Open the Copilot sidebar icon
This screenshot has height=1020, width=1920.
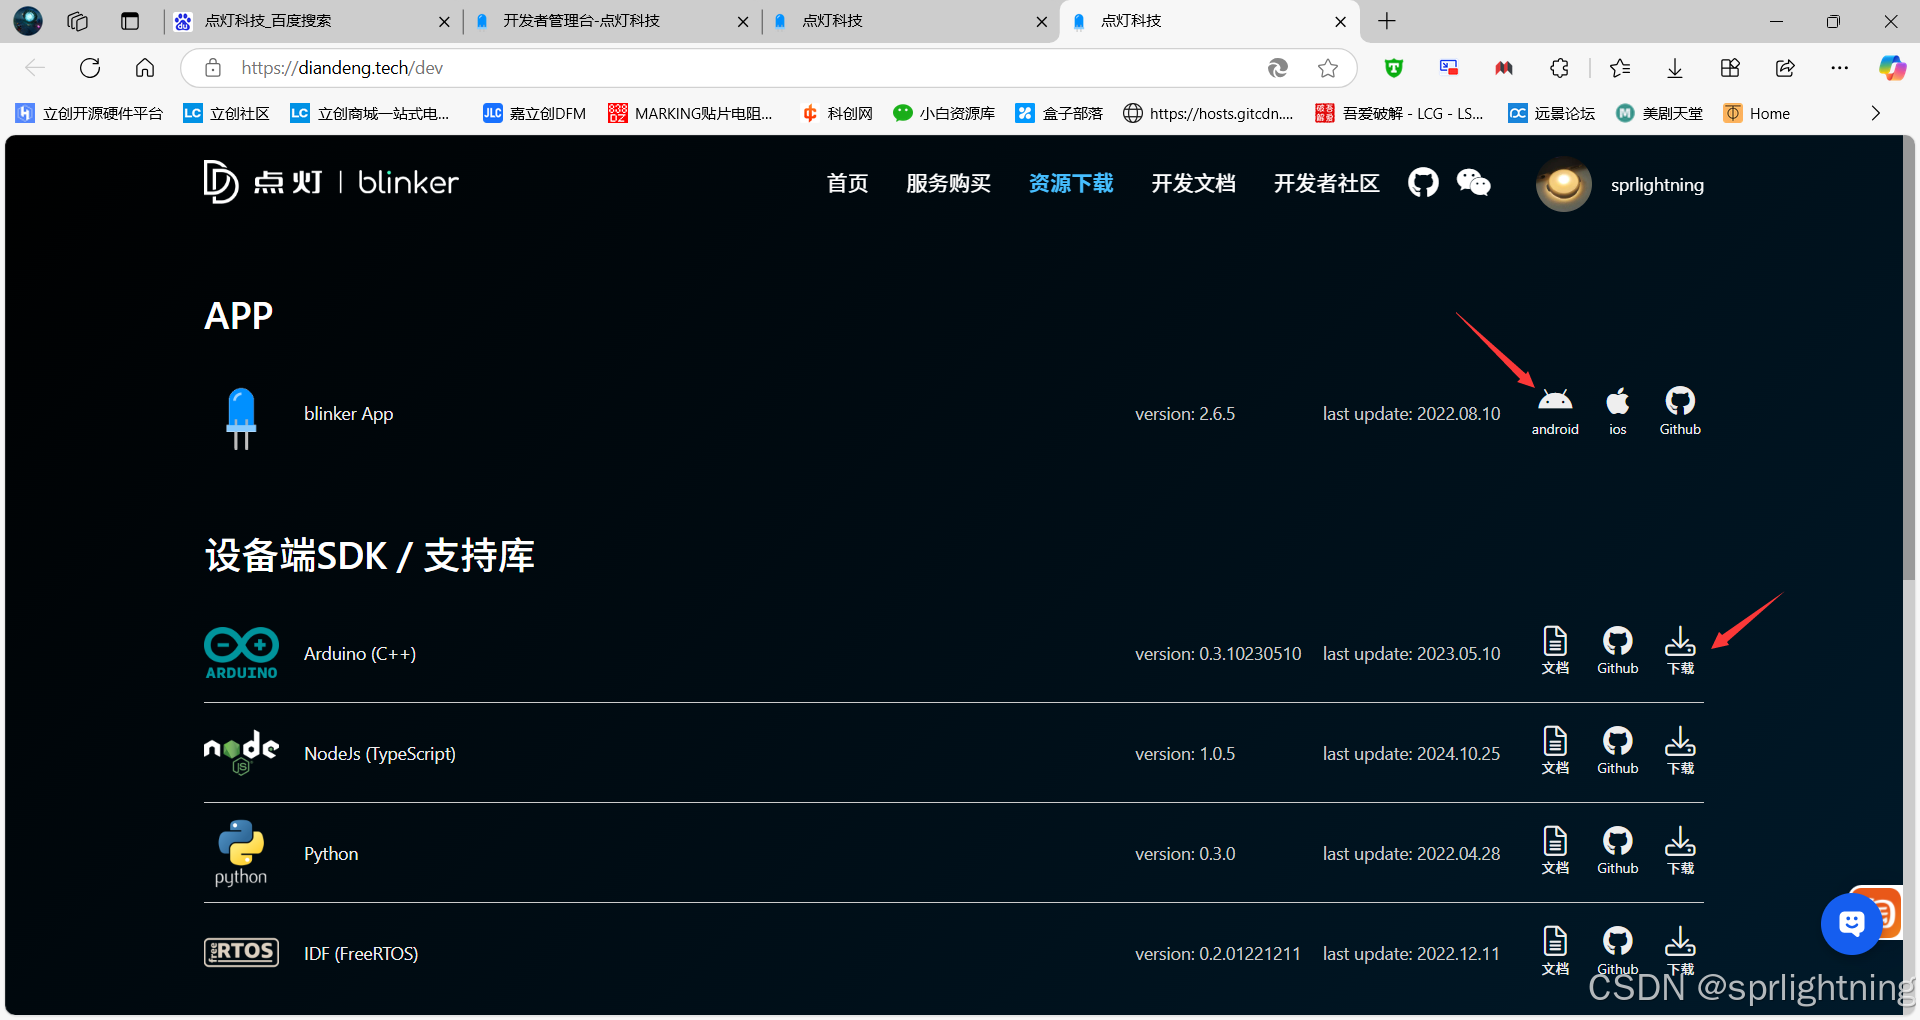coord(1891,68)
